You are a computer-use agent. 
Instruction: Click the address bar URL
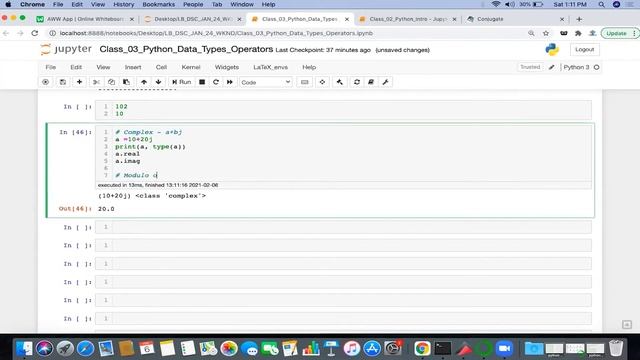tap(216, 33)
